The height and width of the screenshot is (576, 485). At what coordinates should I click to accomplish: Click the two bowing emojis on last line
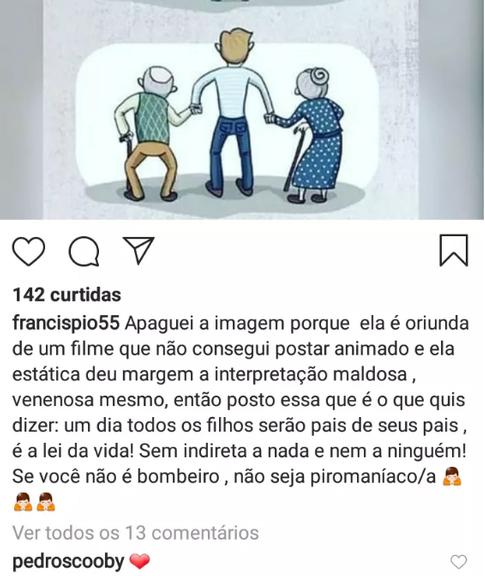click(34, 503)
